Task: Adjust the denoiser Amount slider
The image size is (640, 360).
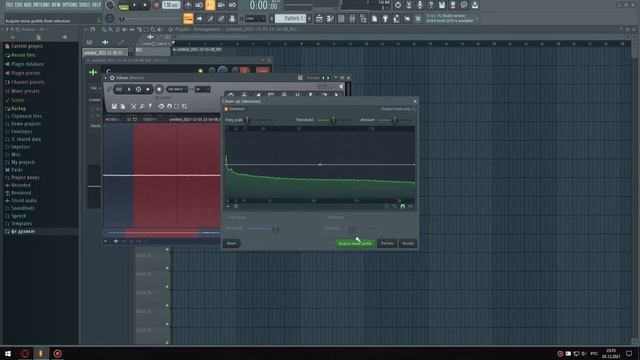Action: point(394,120)
